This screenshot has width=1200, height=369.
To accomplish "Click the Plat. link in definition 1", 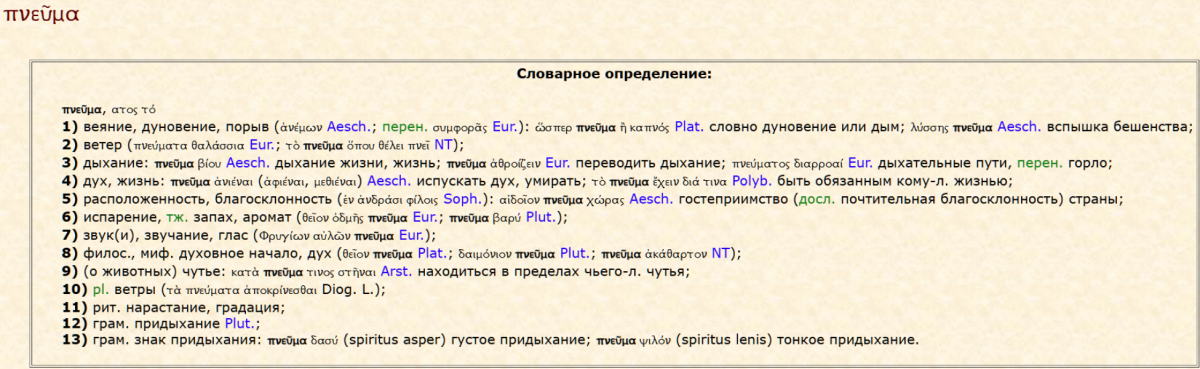I will [689, 126].
